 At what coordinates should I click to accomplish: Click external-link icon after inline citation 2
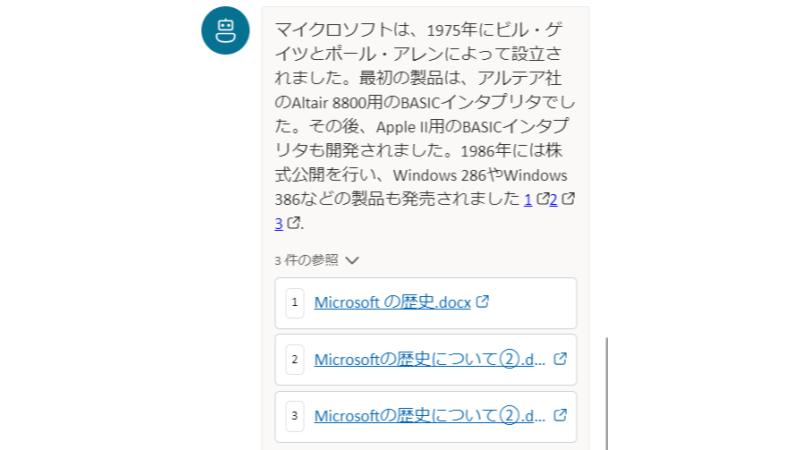tap(569, 199)
